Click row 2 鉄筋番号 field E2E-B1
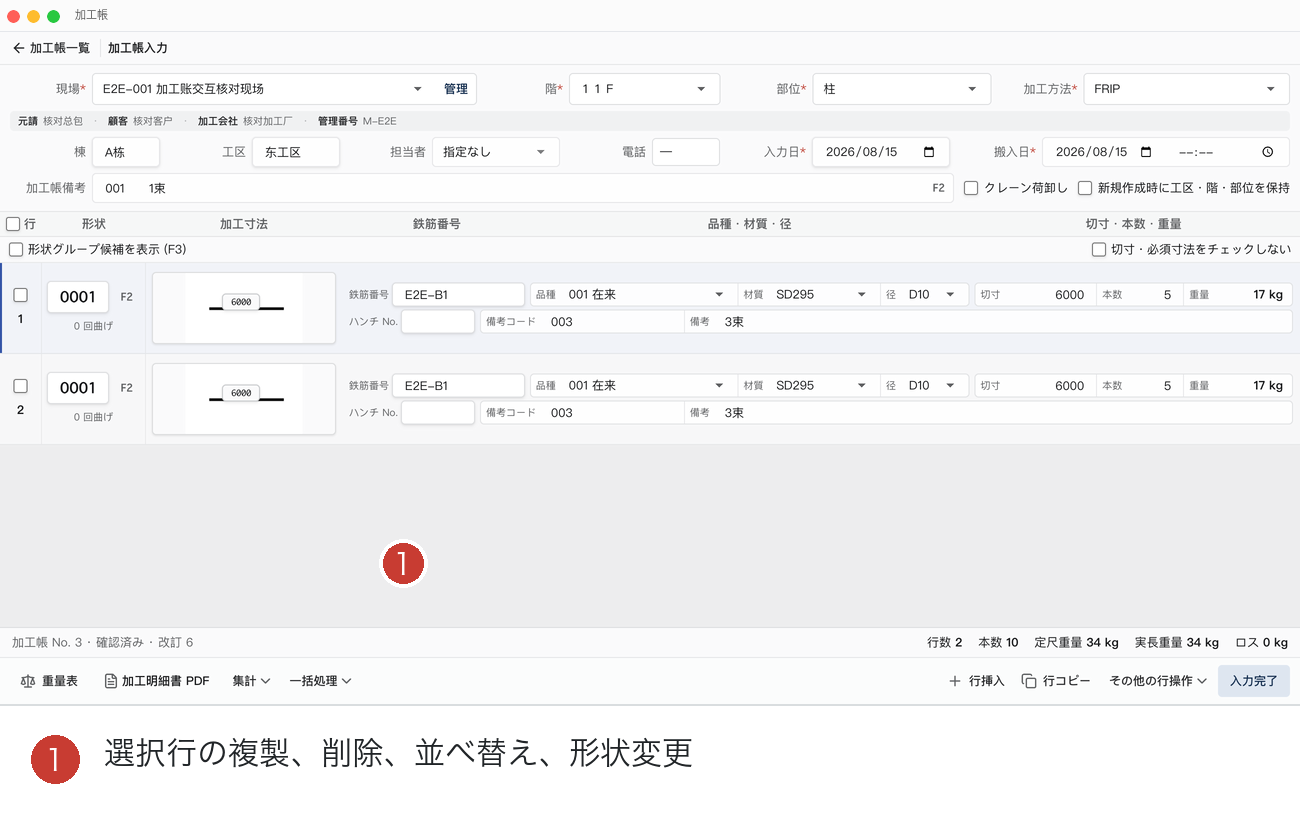This screenshot has width=1300, height=814. click(458, 386)
